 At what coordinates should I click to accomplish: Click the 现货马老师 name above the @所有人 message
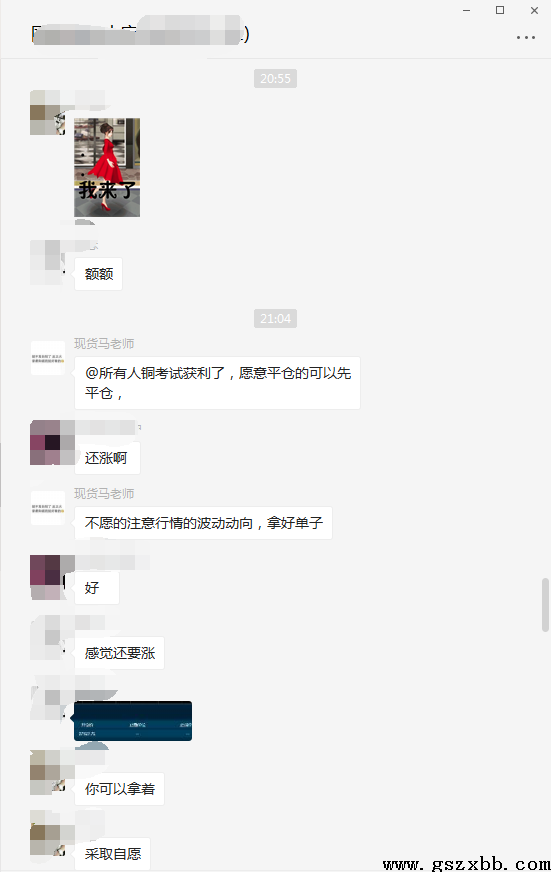pyautogui.click(x=104, y=344)
